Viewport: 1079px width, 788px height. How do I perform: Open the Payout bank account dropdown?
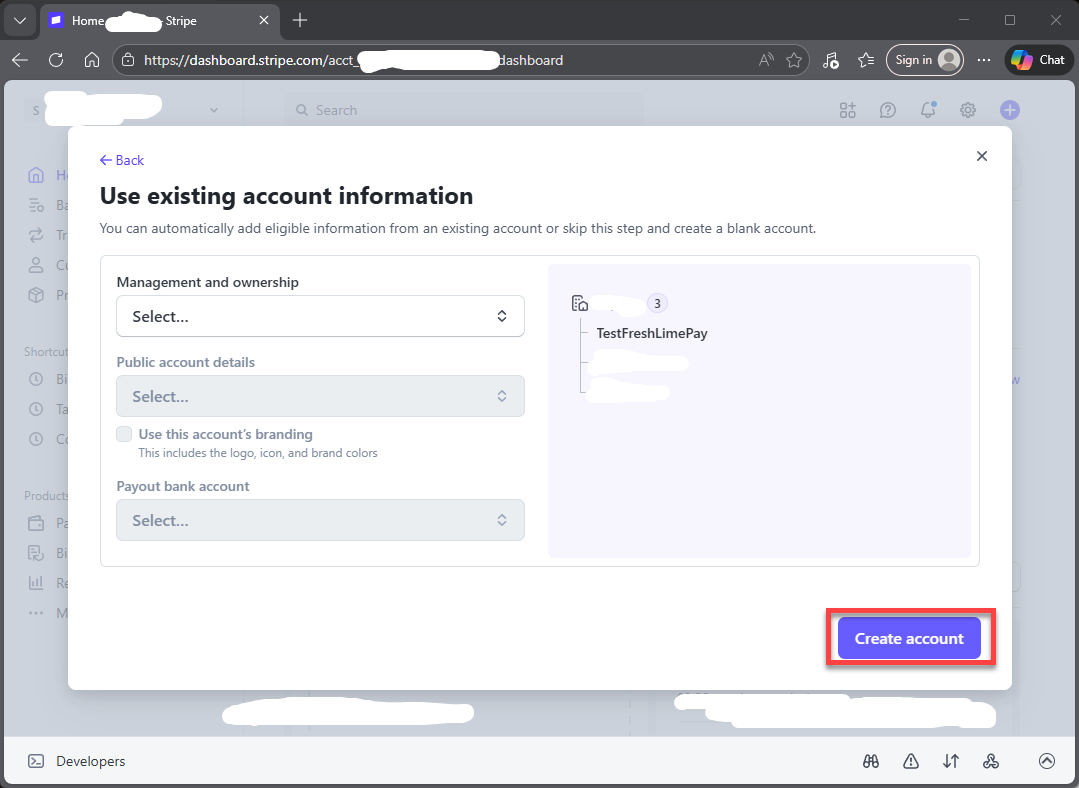(320, 520)
